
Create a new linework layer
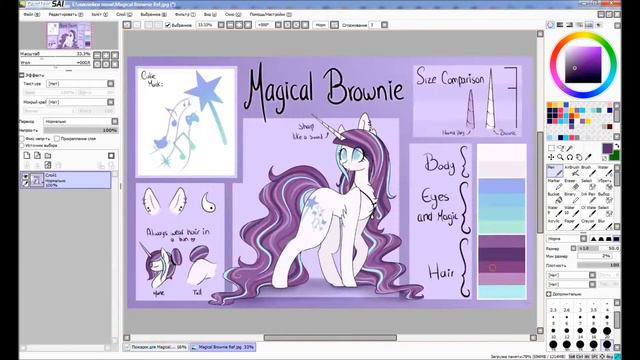[38, 156]
